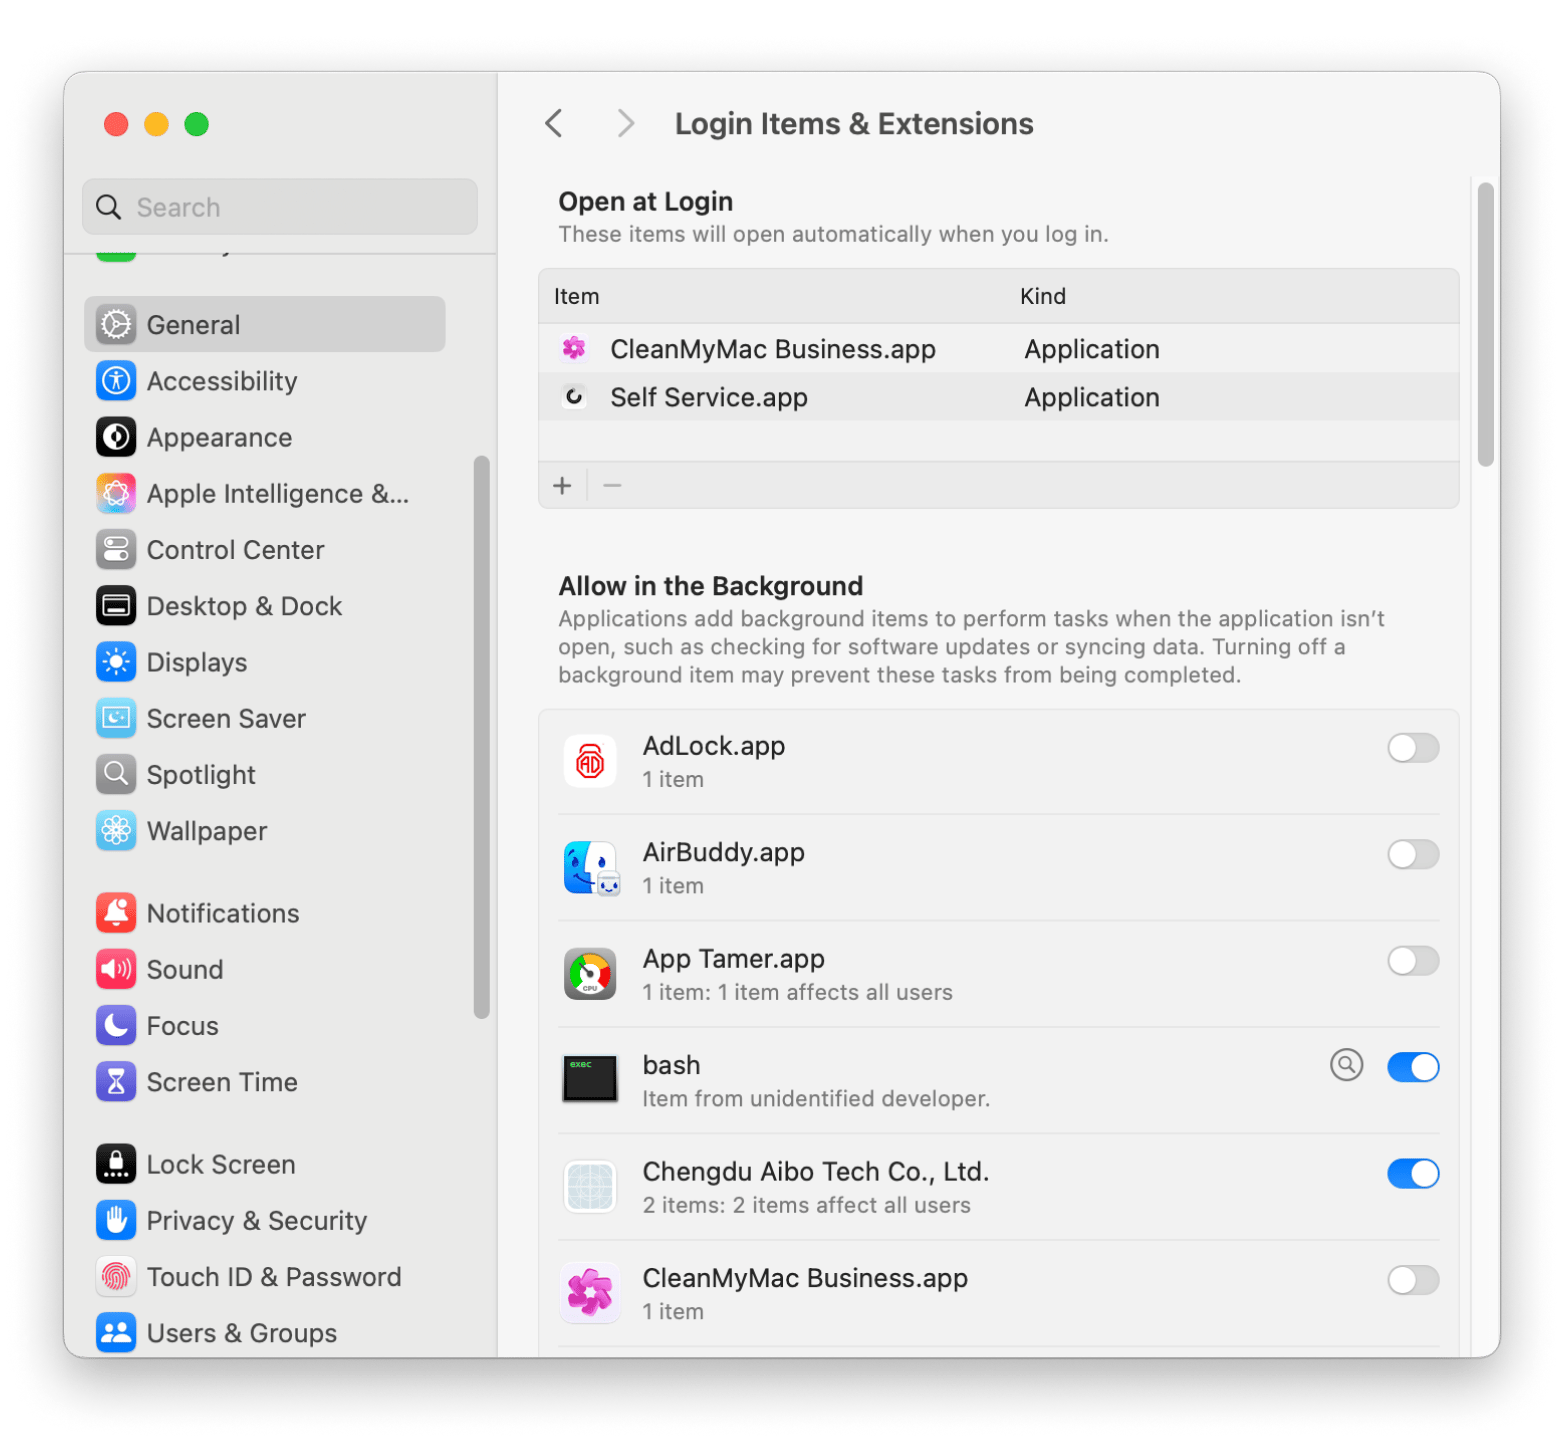Select General in the sidebar
The width and height of the screenshot is (1560, 1452).
[x=265, y=324]
